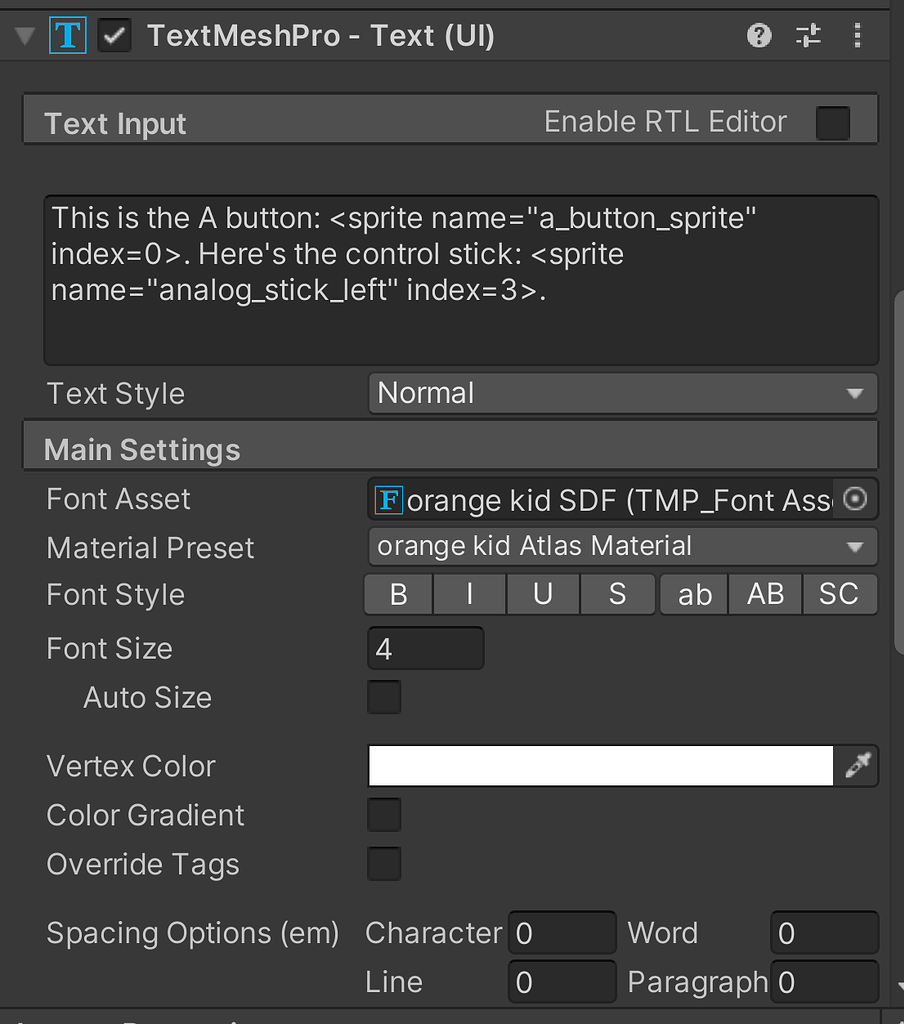Screen dimensions: 904x1024
Task: Open the component options kebab menu
Action: [857, 35]
